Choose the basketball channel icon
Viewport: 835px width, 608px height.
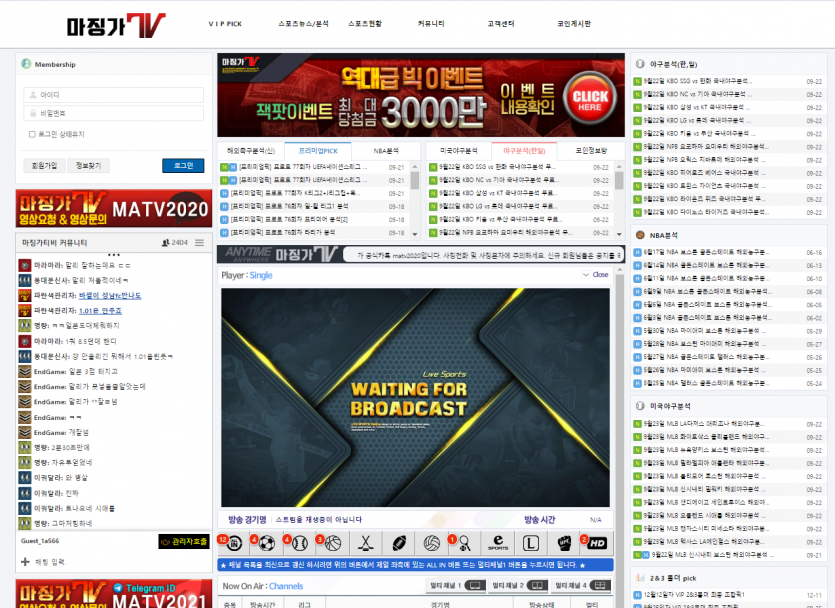click(x=333, y=543)
